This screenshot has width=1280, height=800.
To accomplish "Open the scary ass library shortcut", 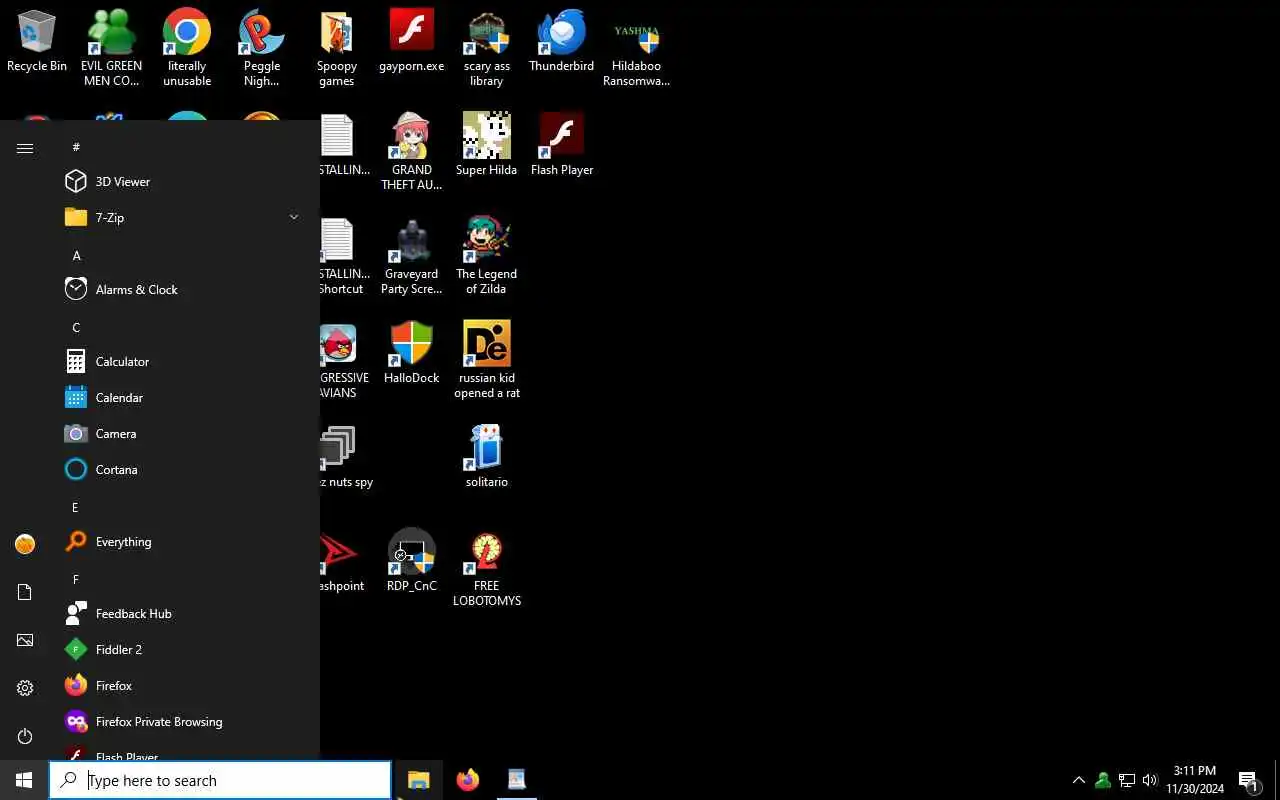I will (x=487, y=48).
